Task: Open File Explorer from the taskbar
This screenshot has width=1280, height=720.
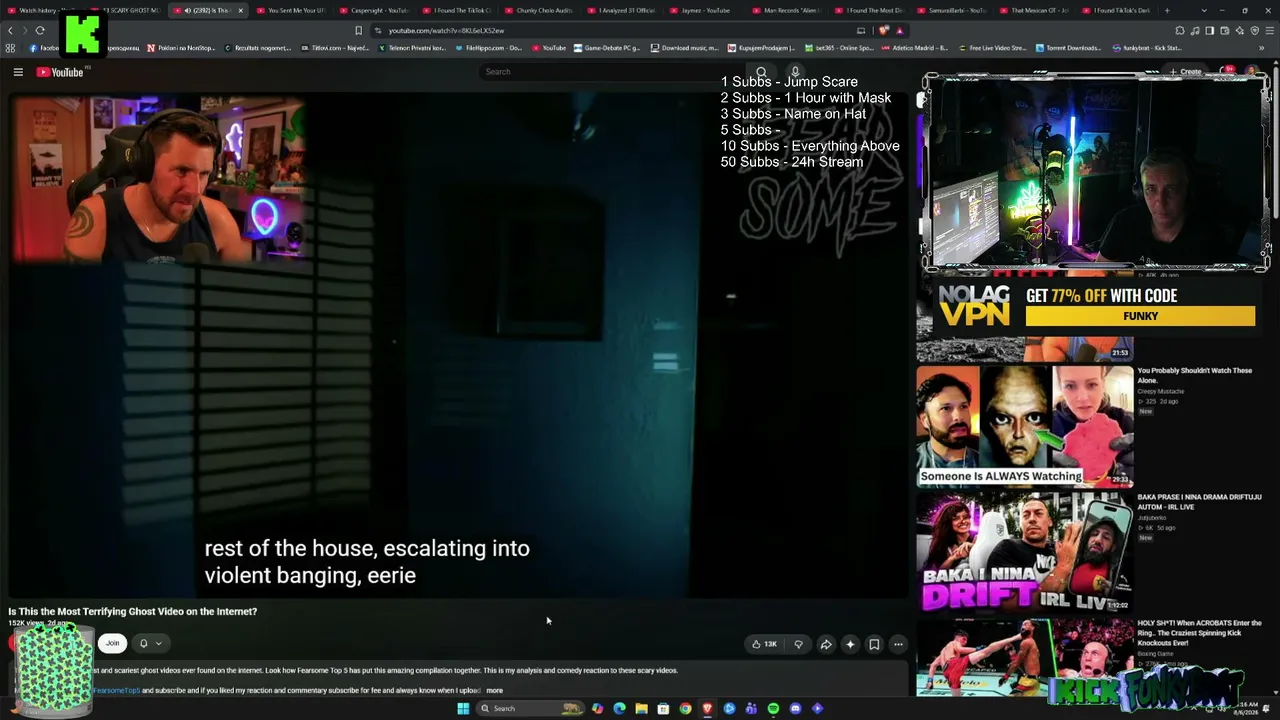Action: click(641, 709)
